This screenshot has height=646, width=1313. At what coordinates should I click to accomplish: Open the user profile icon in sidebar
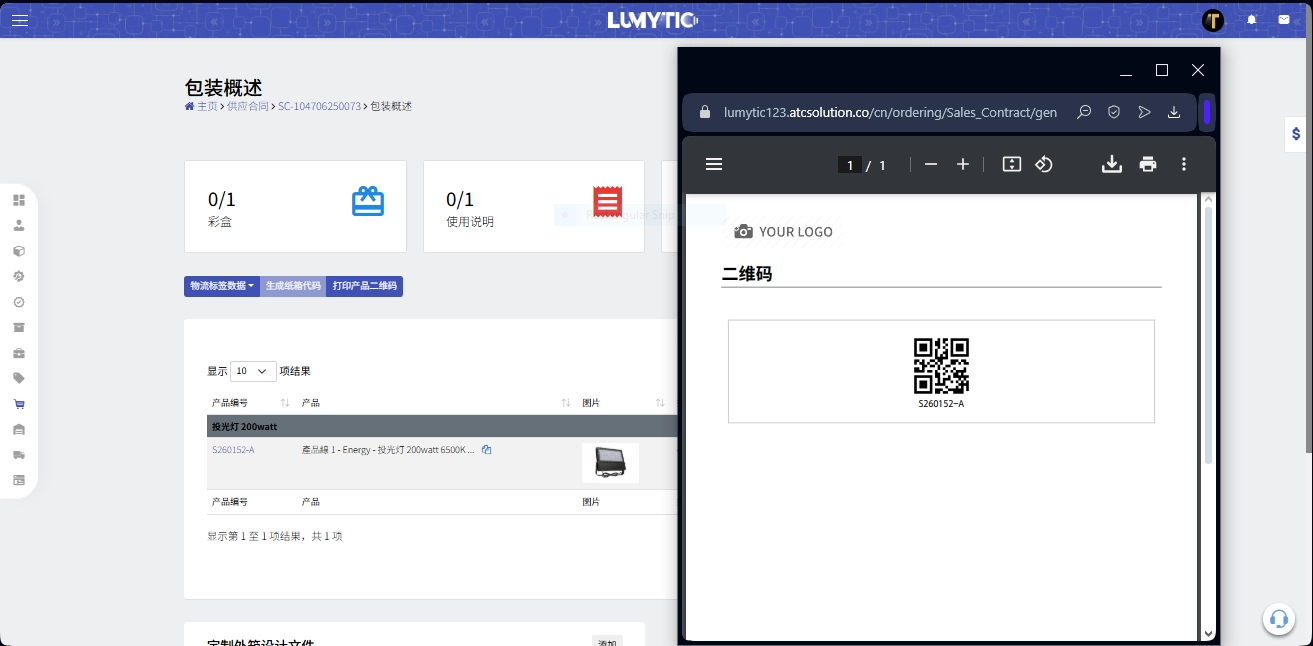(19, 225)
